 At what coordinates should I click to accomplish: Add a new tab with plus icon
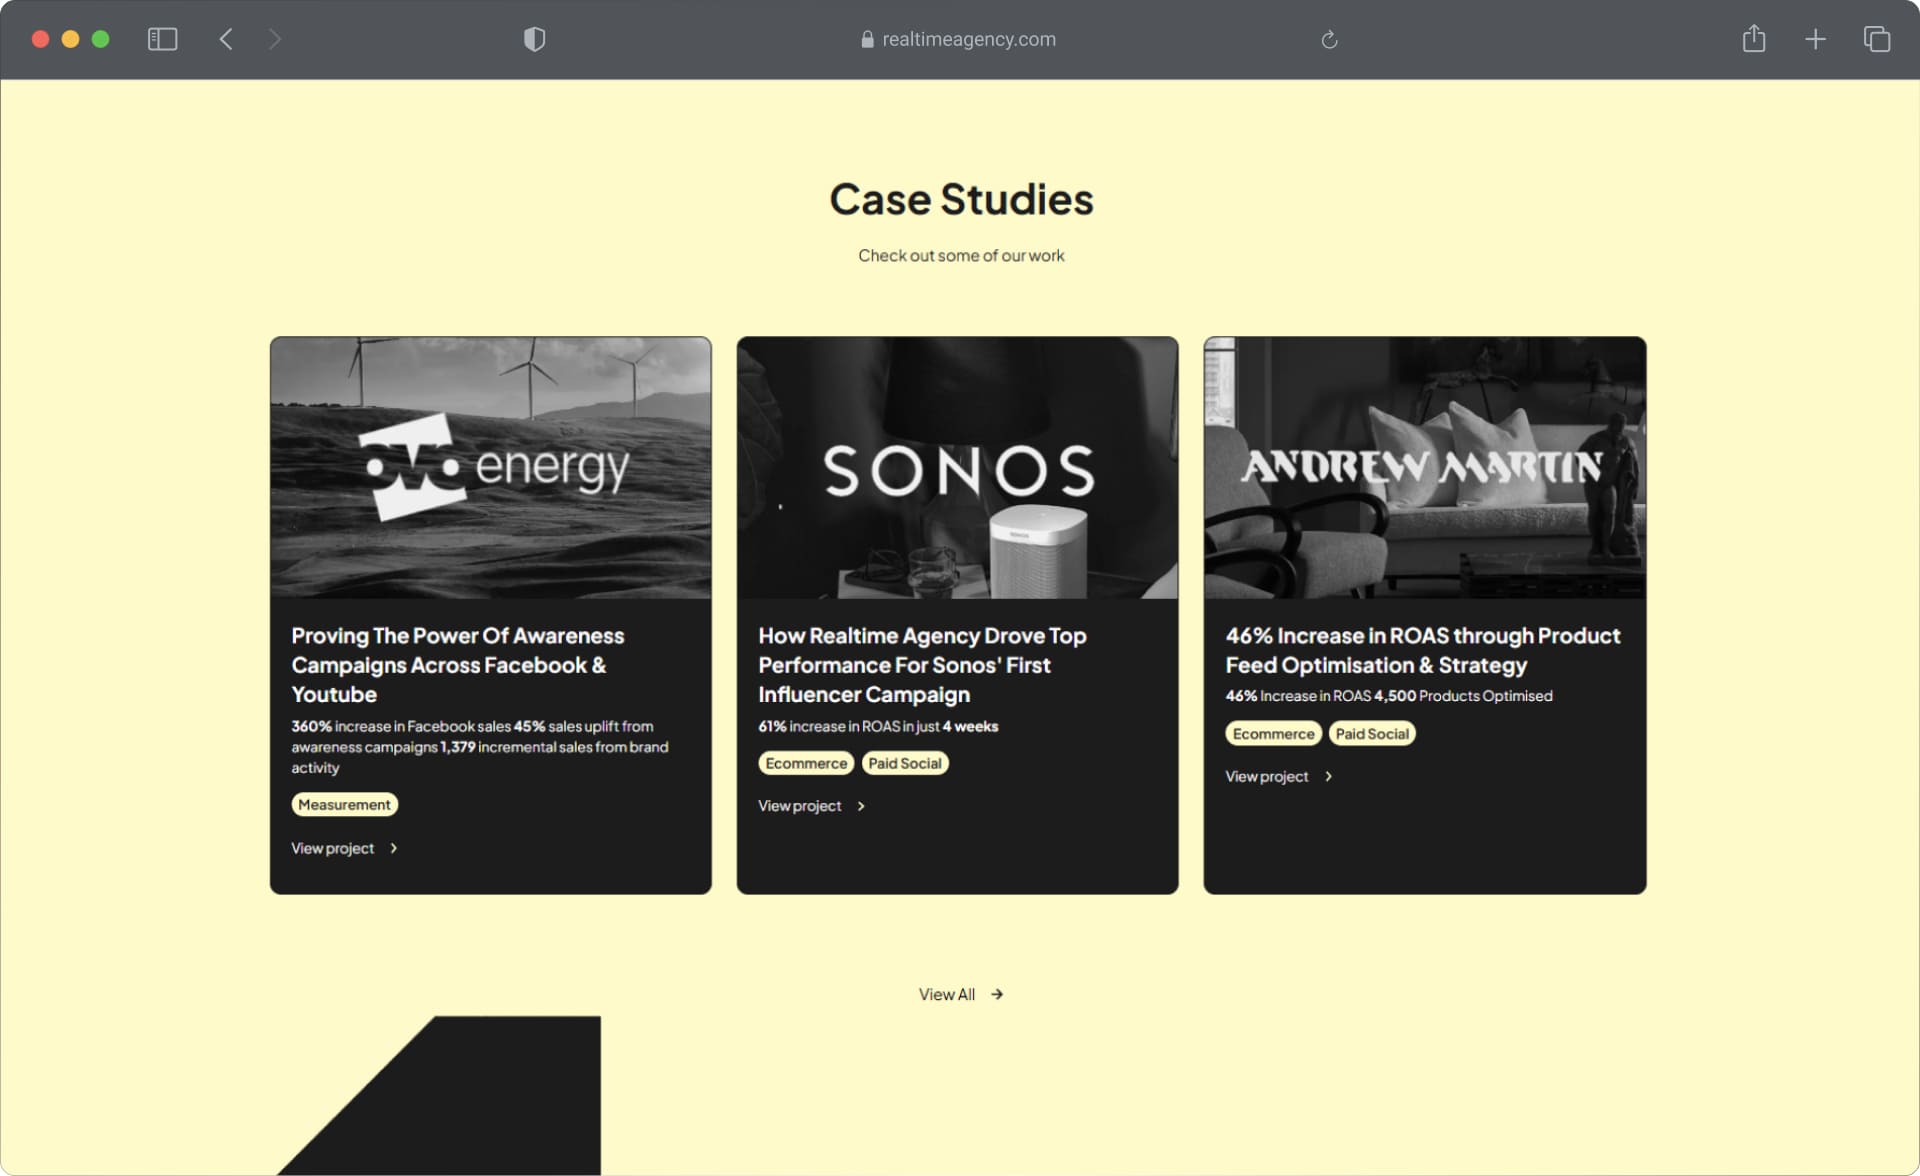(1815, 39)
